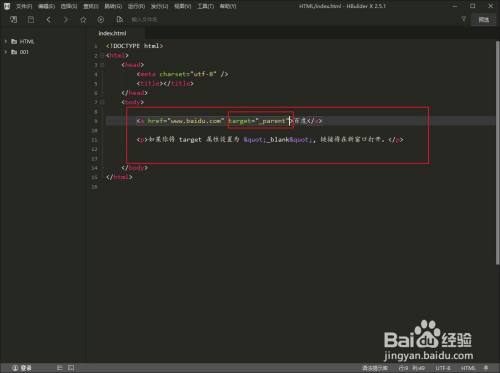Open the first menu in the menu bar

(x=24, y=6)
